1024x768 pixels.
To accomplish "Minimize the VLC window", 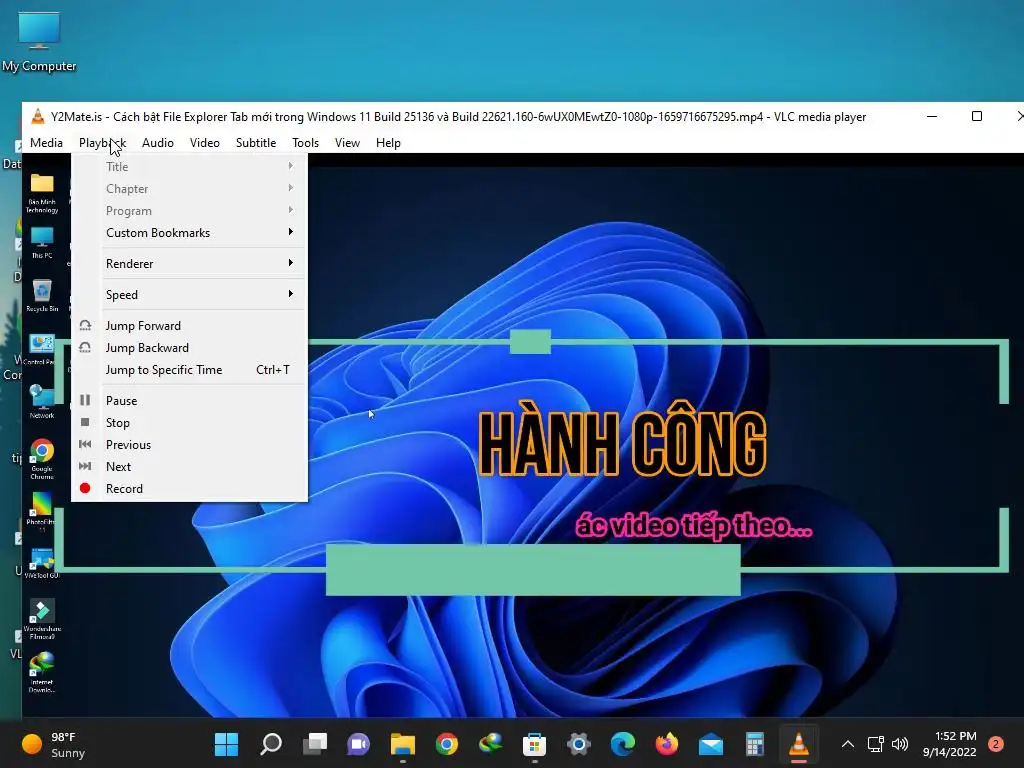I will [932, 116].
